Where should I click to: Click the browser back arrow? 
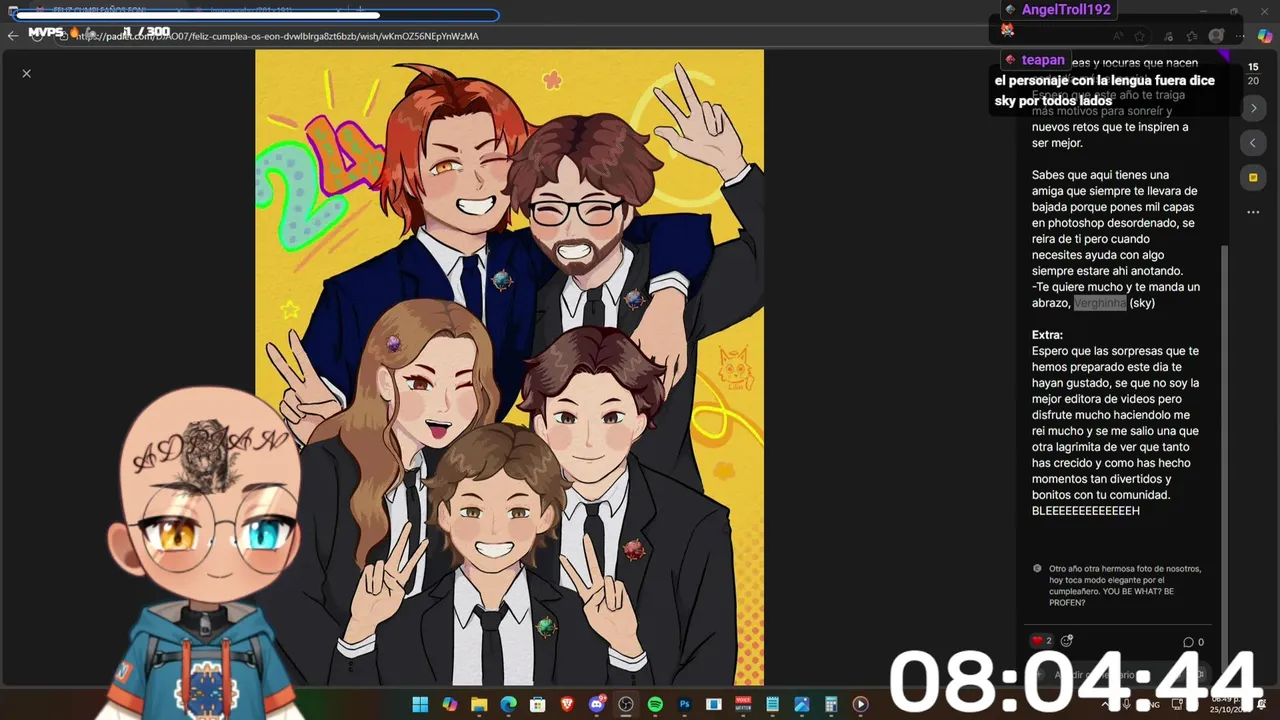pyautogui.click(x=13, y=35)
